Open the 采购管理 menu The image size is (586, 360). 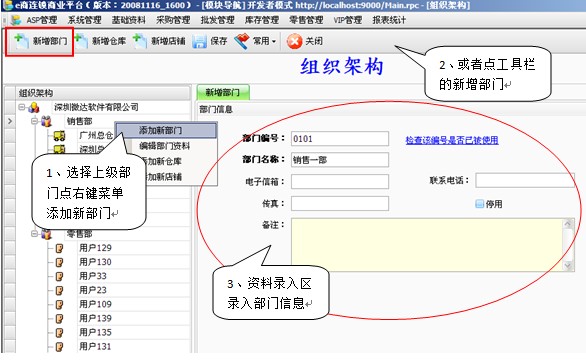click(x=173, y=20)
